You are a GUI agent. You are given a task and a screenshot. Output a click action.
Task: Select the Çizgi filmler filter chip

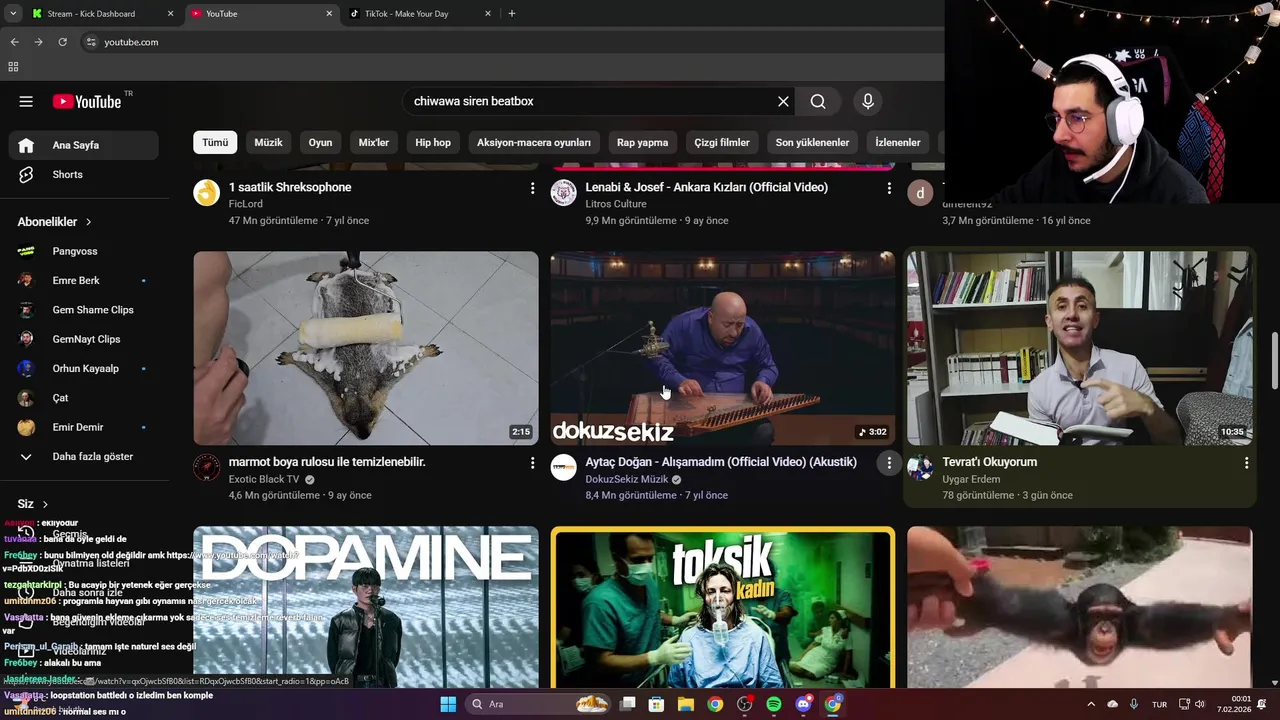(722, 142)
